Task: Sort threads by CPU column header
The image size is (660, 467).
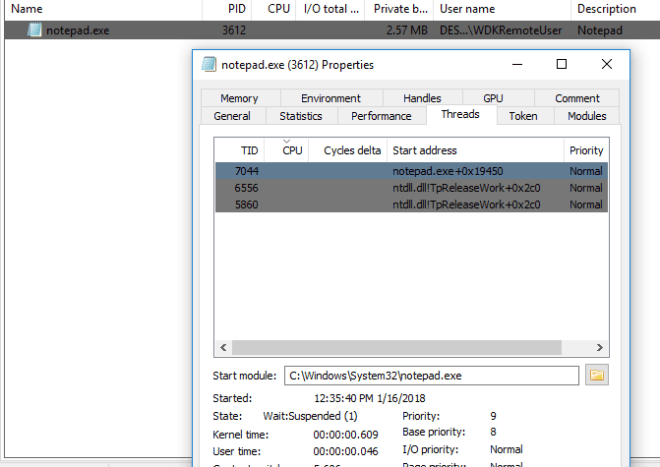Action: point(287,150)
